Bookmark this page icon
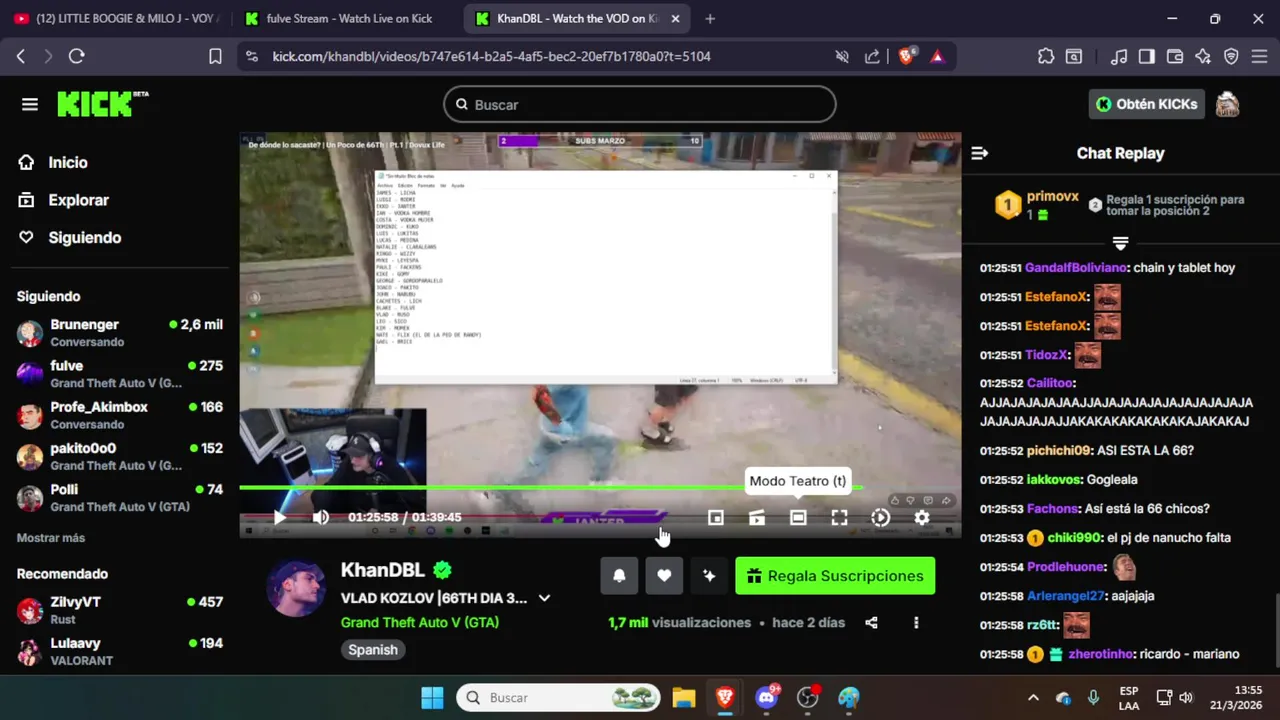Image resolution: width=1280 pixels, height=720 pixels. [215, 57]
